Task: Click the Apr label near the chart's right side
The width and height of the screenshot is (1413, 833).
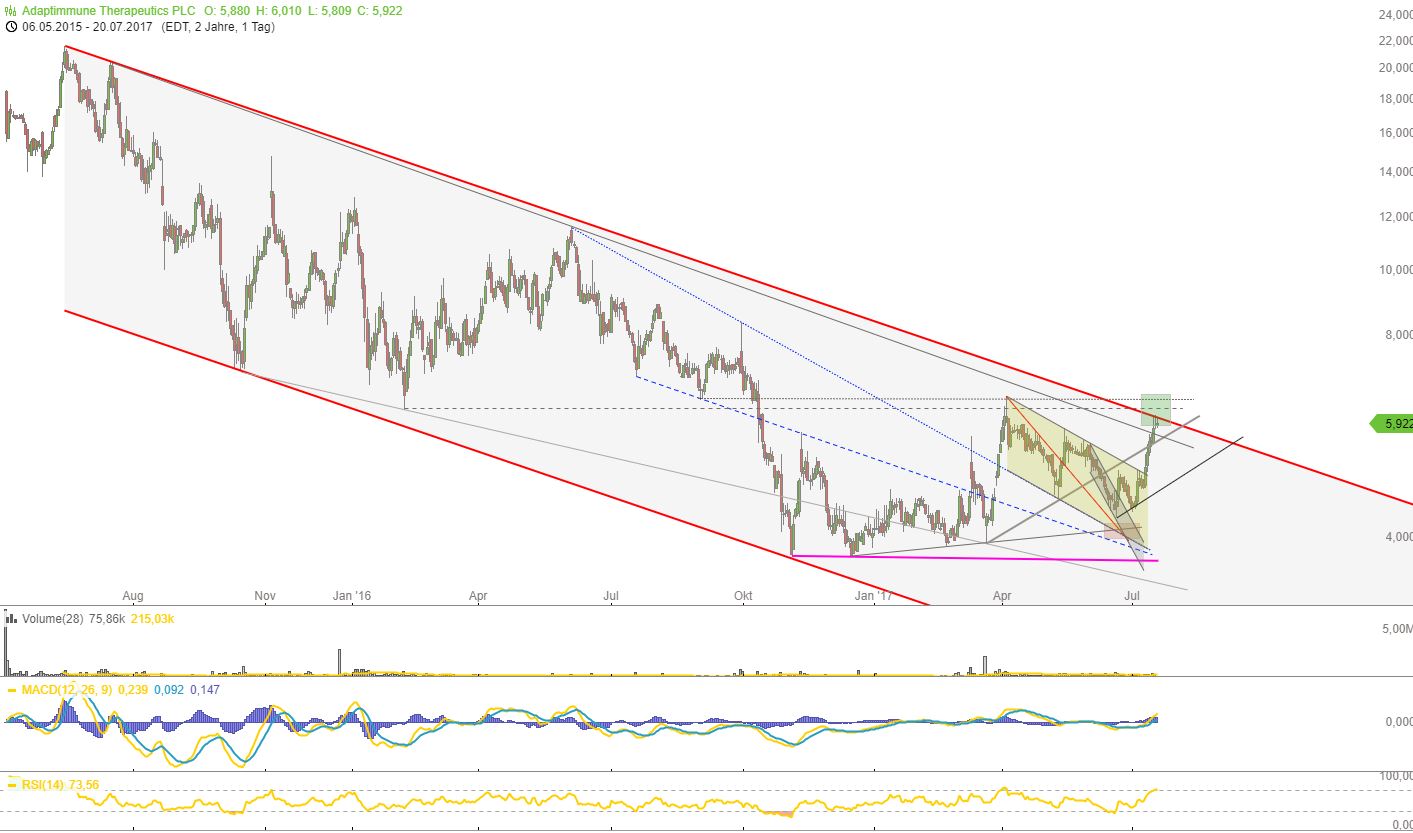Action: [1002, 596]
